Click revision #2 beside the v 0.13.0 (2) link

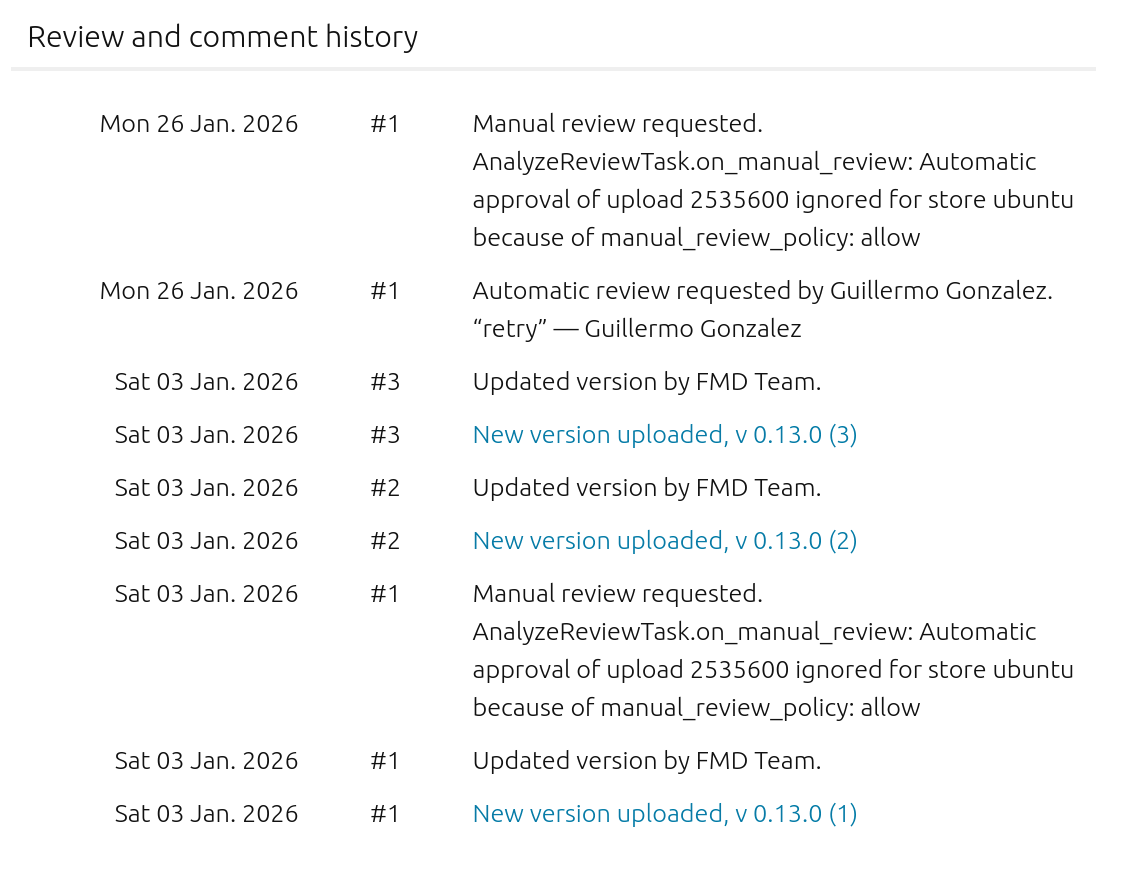[x=385, y=541]
